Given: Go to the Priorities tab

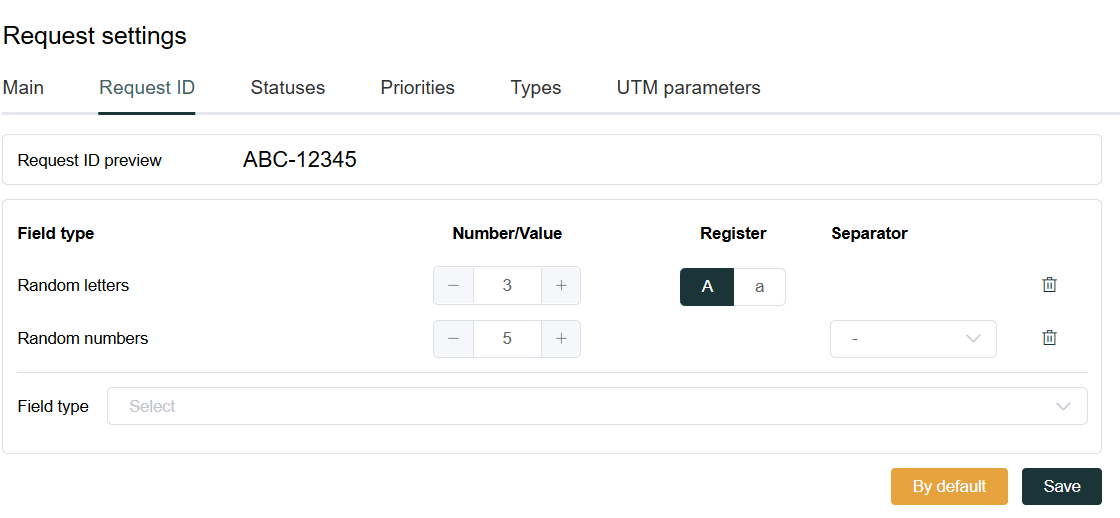Looking at the screenshot, I should tap(417, 88).
